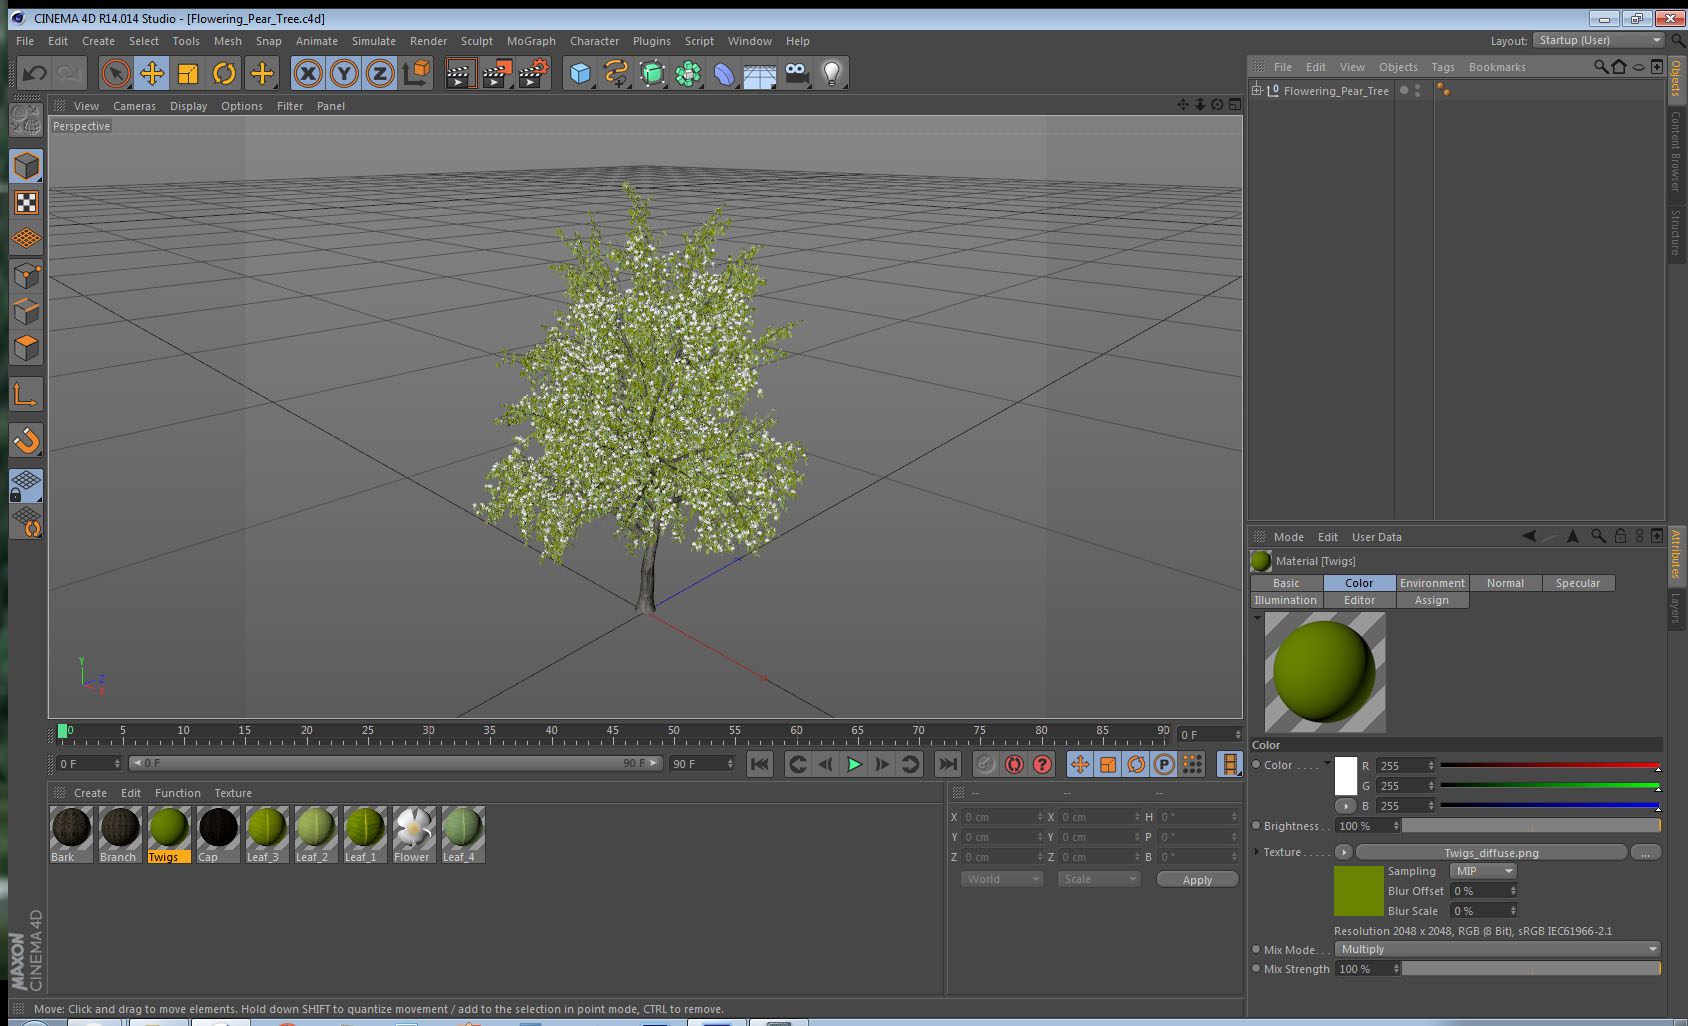The height and width of the screenshot is (1026, 1688).
Task: Switch to Model mode cube icon
Action: (x=26, y=166)
